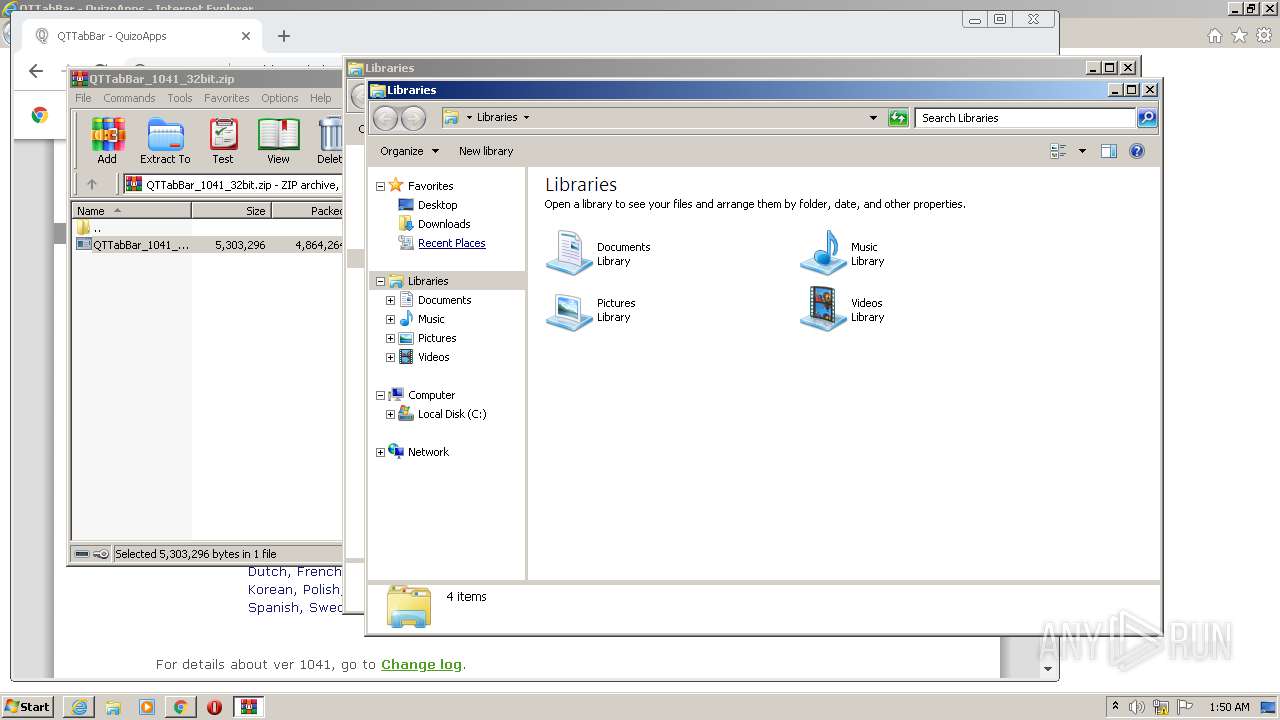Collapse the Computer tree node
Viewport: 1280px width, 720px height.
tap(380, 395)
